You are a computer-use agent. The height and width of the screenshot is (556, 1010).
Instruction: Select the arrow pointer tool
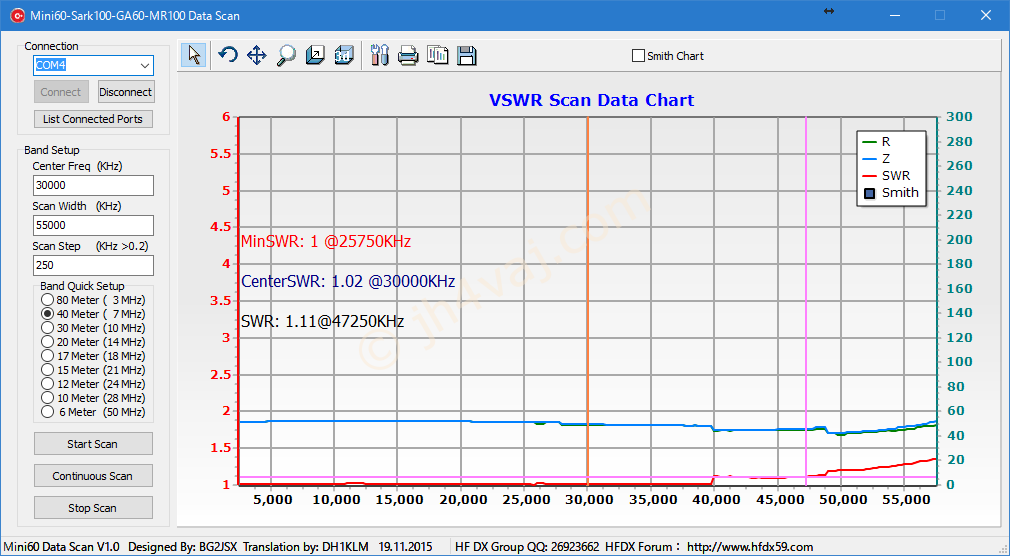(194, 55)
